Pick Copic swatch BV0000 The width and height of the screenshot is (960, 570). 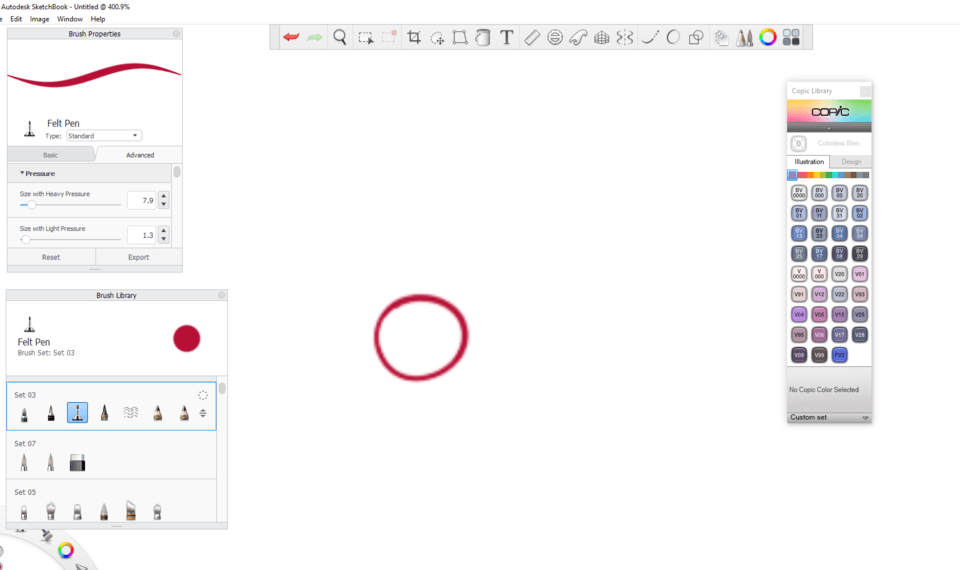799,193
